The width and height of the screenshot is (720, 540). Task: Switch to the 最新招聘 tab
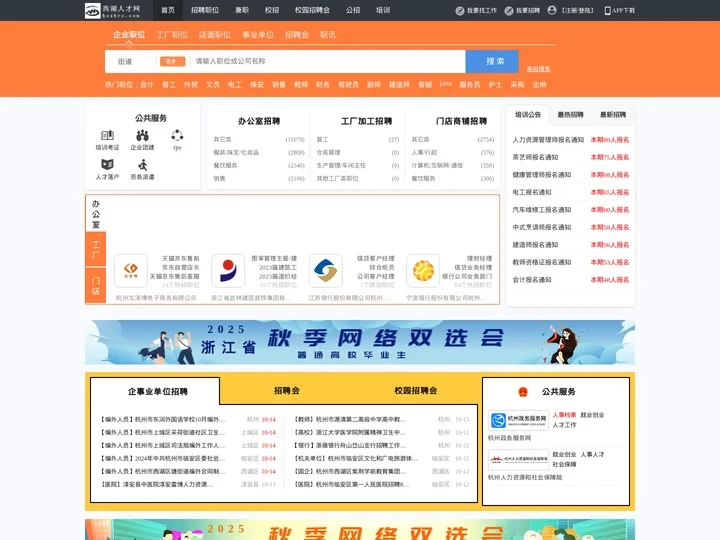pyautogui.click(x=613, y=115)
